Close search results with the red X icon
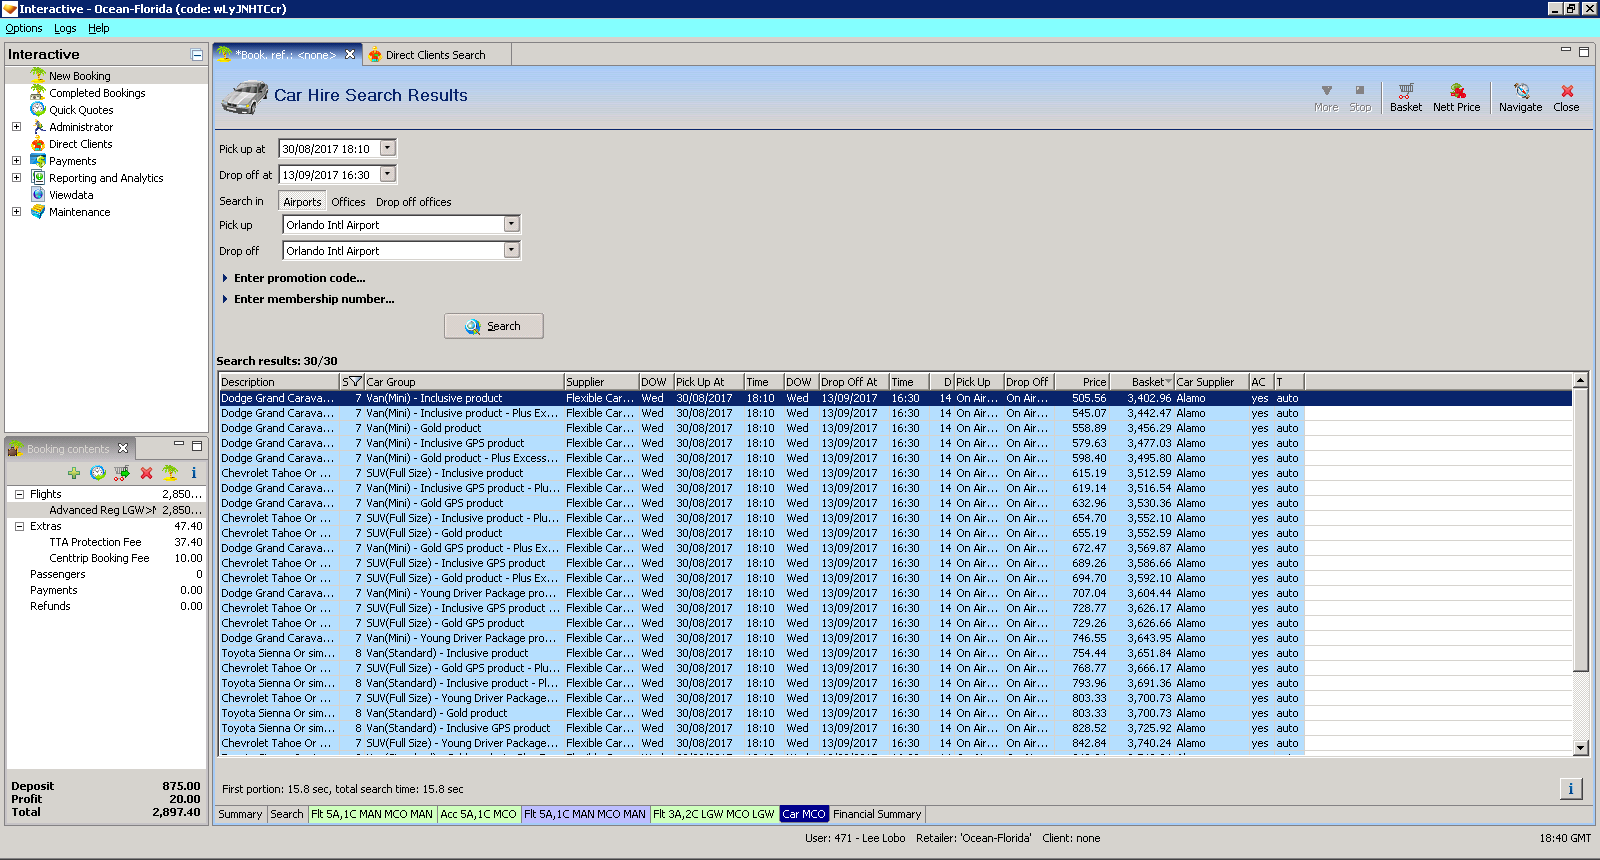 [1566, 97]
